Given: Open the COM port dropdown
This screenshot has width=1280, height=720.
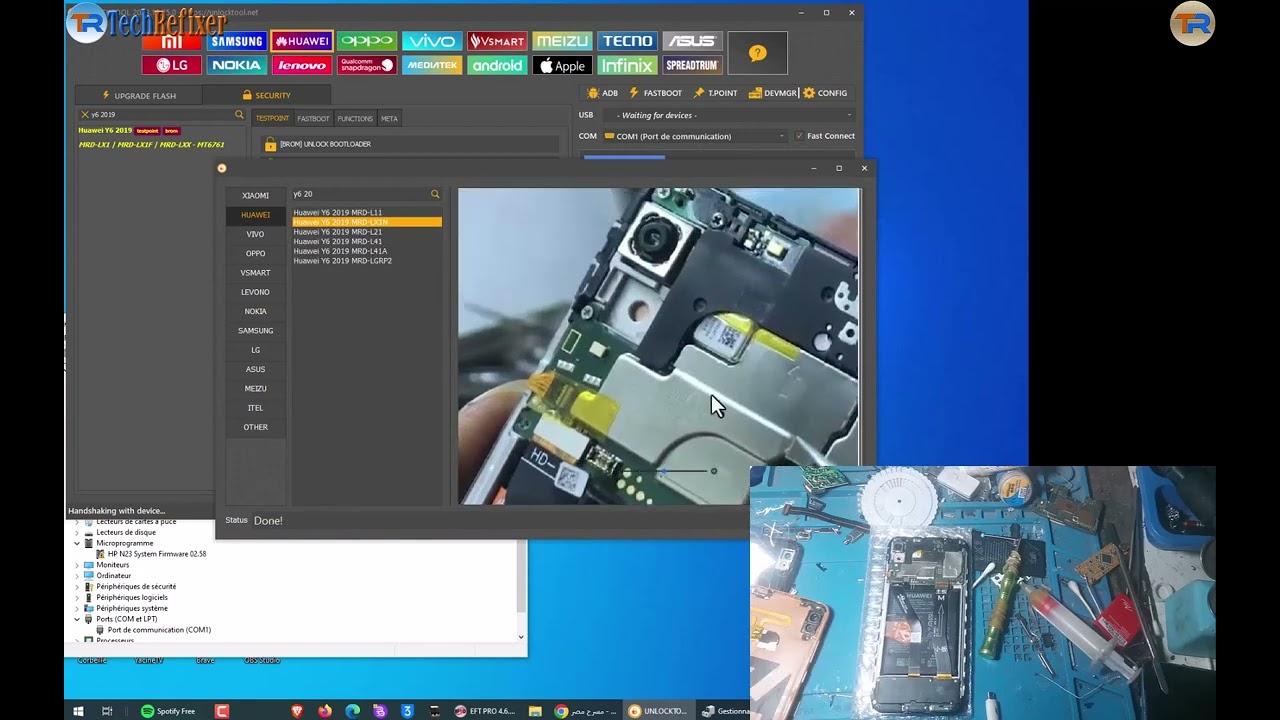Looking at the screenshot, I should [695, 136].
